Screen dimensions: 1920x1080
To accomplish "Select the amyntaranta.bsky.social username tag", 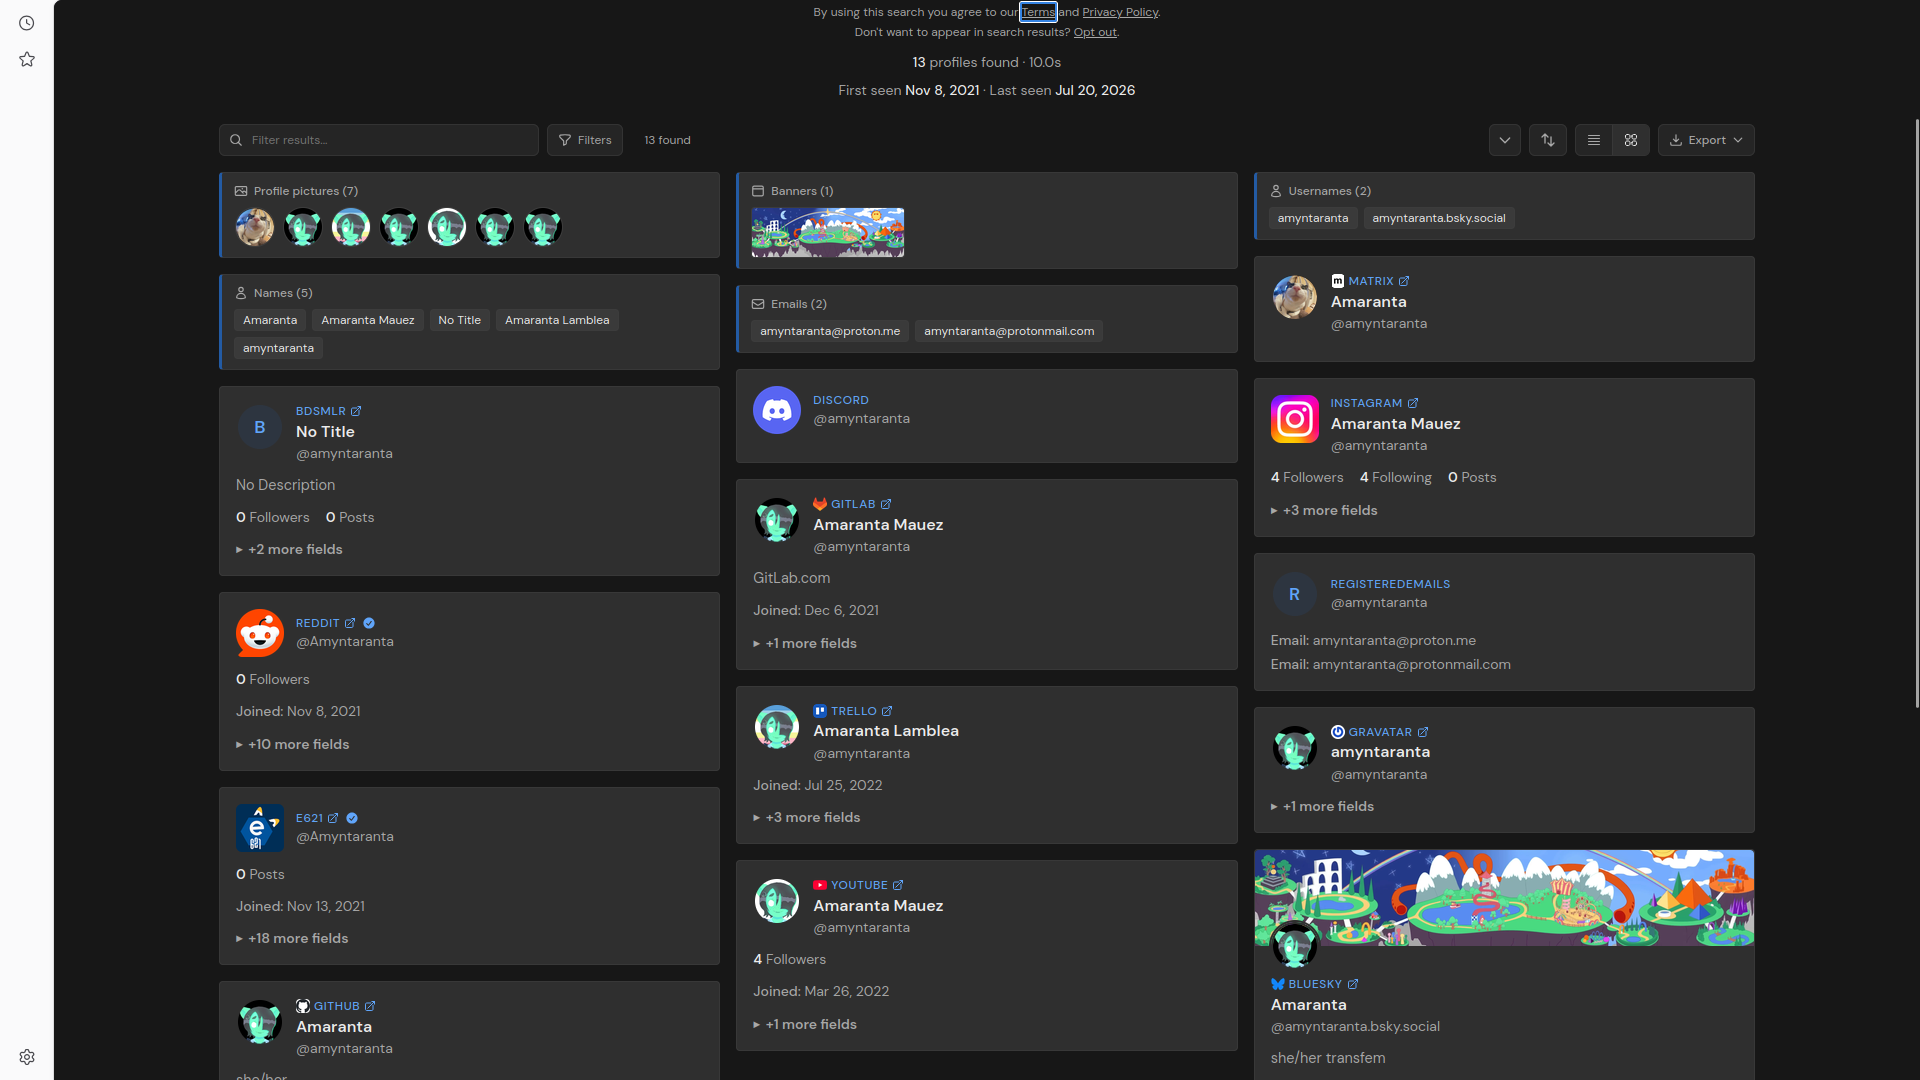I will 1439,218.
